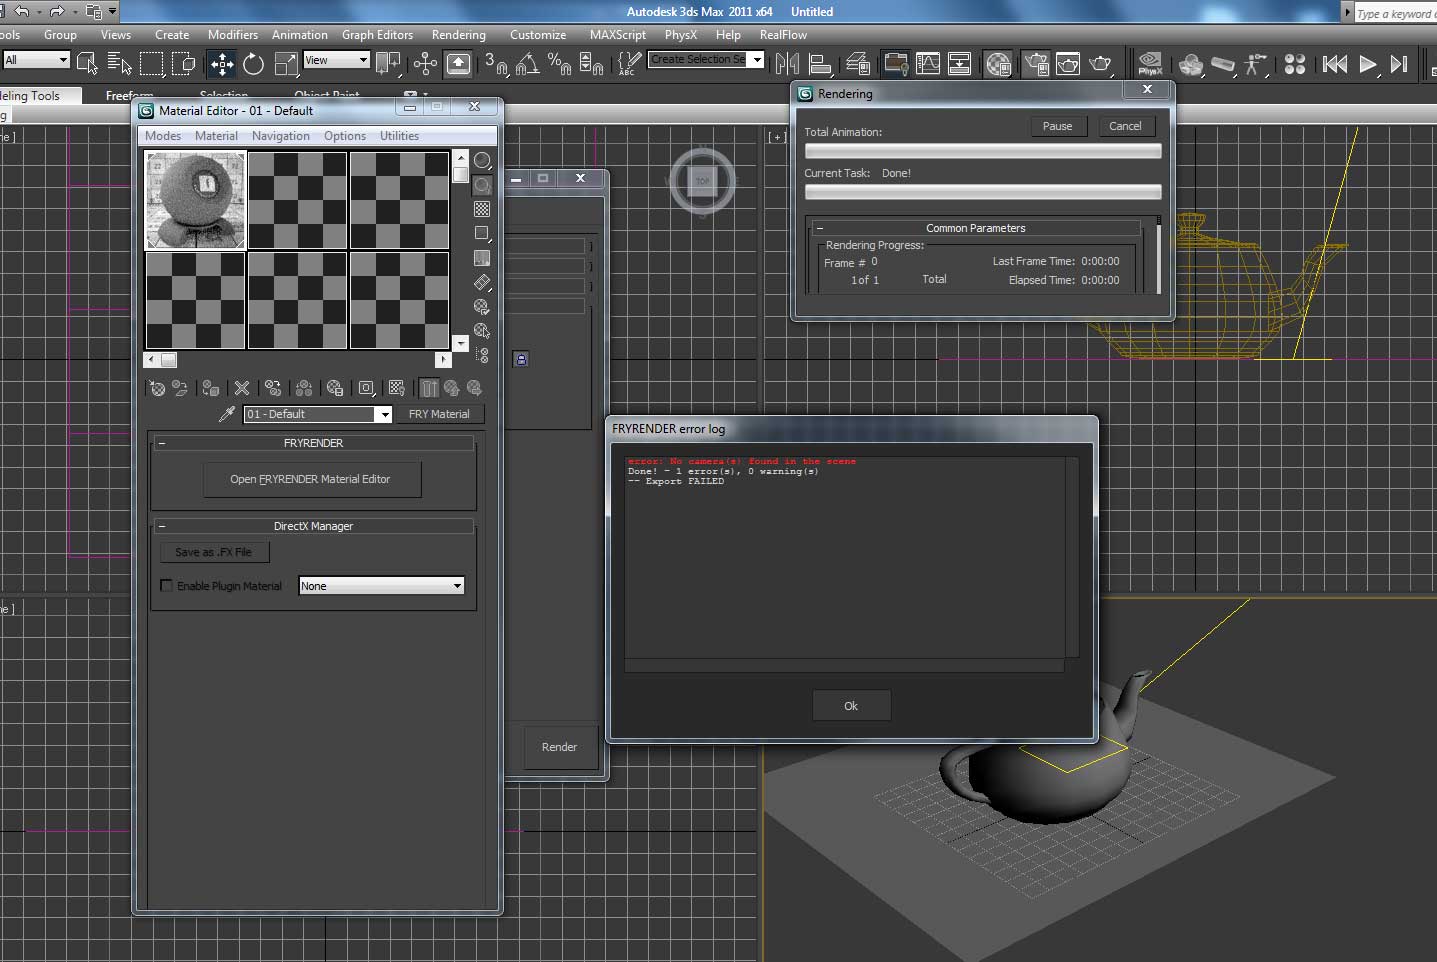Open the Select by Name list tool
The height and width of the screenshot is (962, 1437).
click(x=120, y=64)
